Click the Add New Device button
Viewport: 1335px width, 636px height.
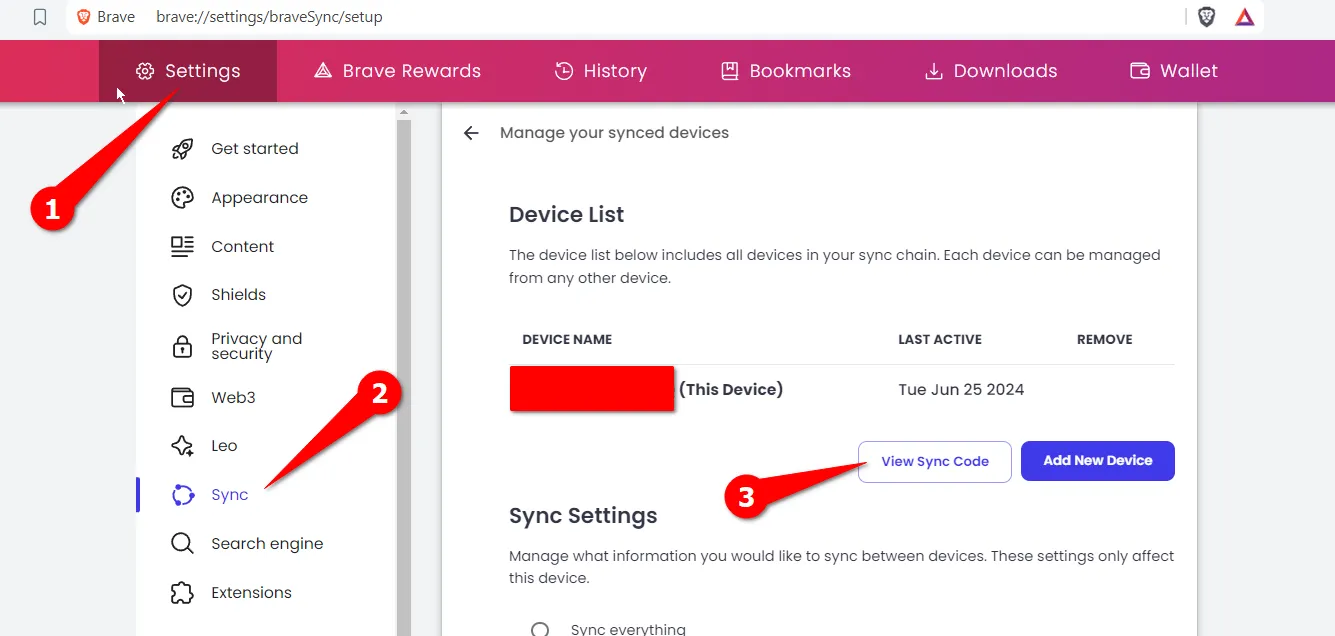[x=1098, y=461]
